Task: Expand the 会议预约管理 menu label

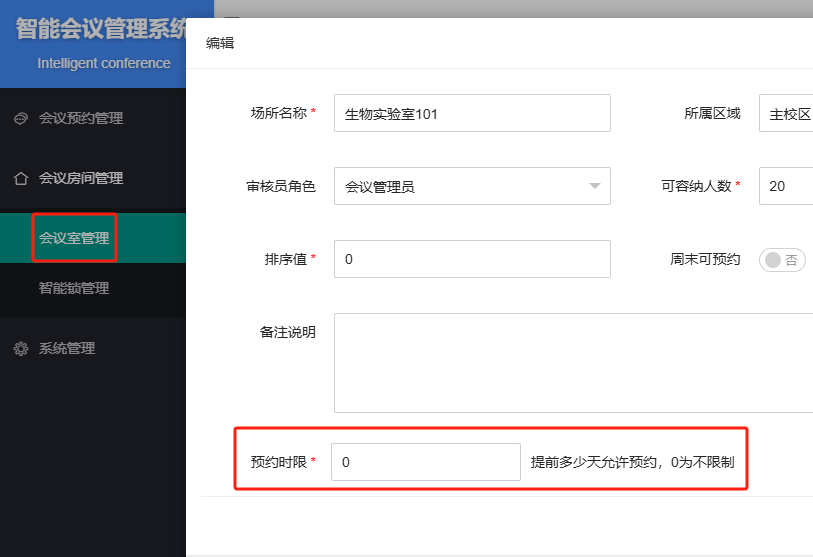Action: (81, 119)
